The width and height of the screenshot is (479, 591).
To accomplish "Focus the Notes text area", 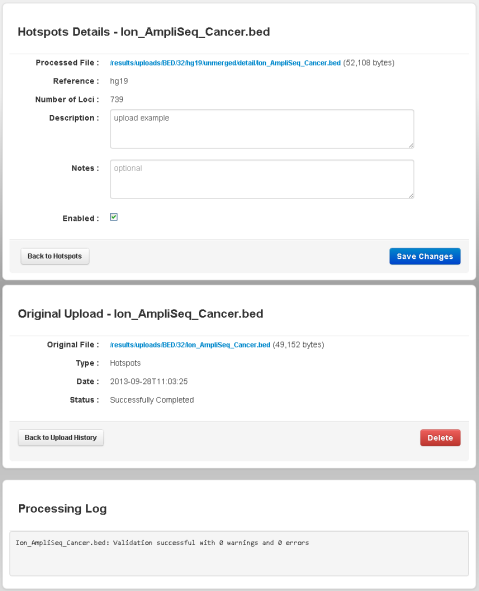I will 262,179.
